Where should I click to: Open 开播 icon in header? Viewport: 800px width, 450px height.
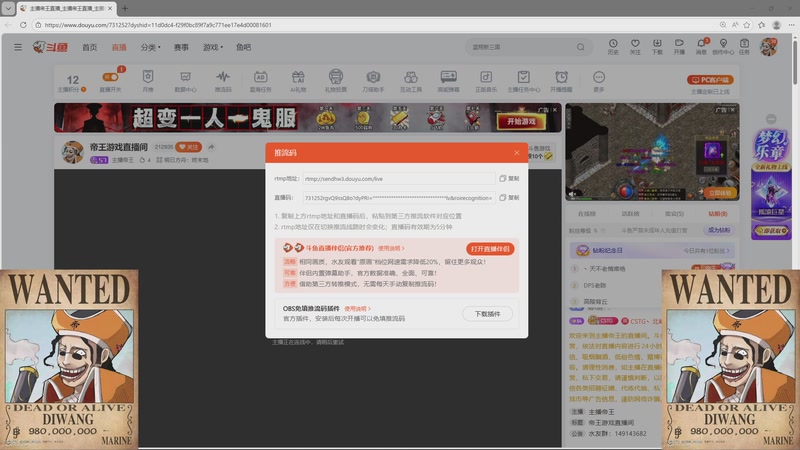coord(679,46)
